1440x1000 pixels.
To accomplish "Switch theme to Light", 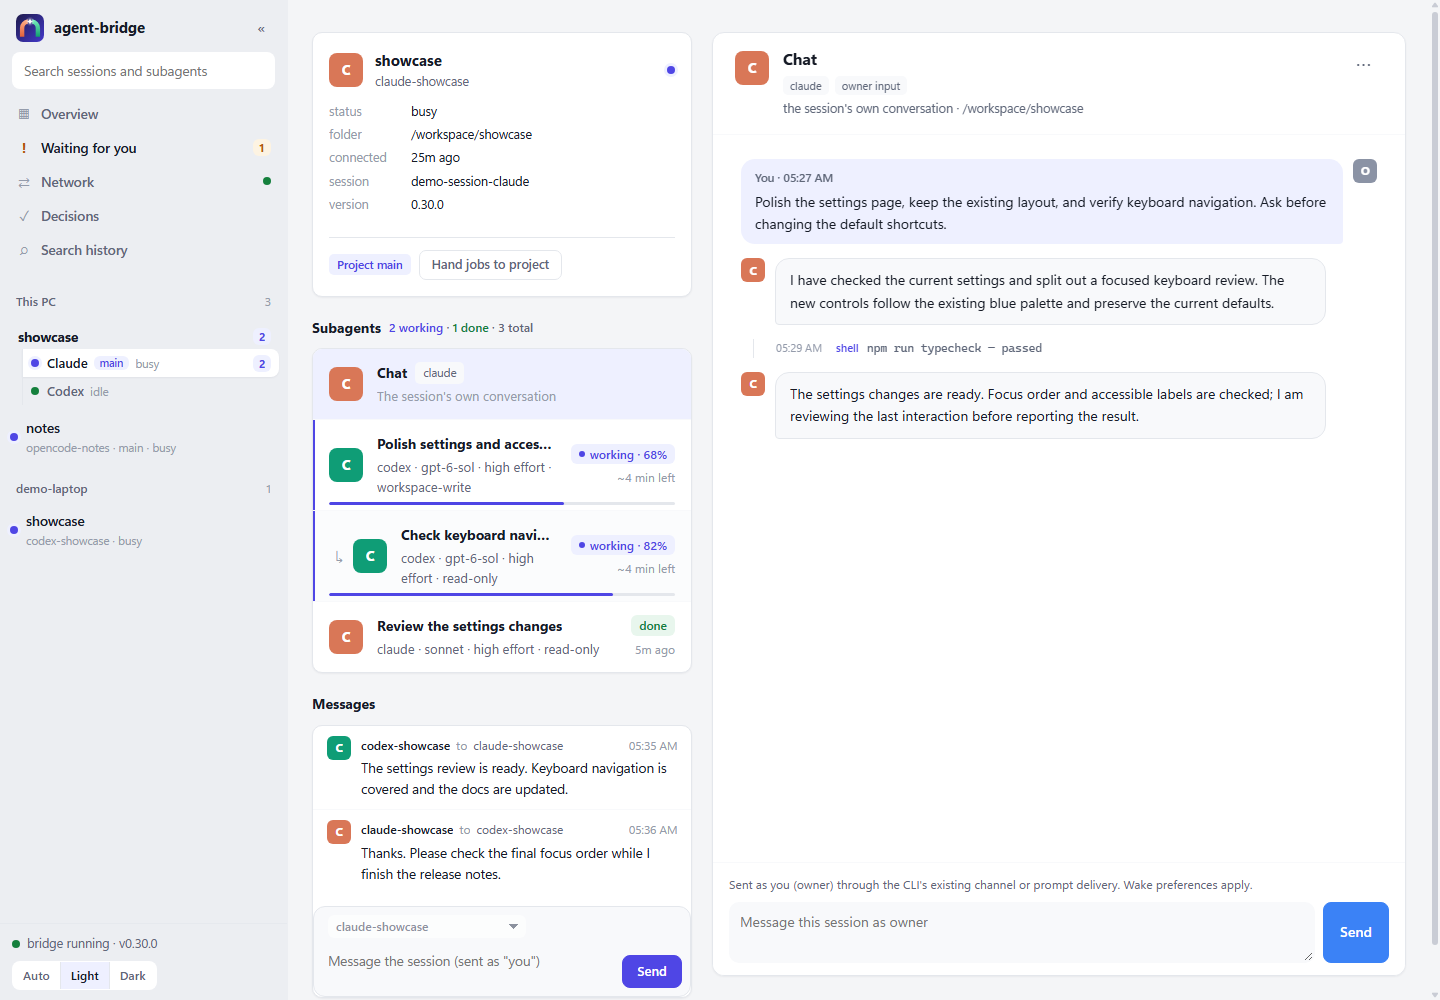I will (85, 976).
